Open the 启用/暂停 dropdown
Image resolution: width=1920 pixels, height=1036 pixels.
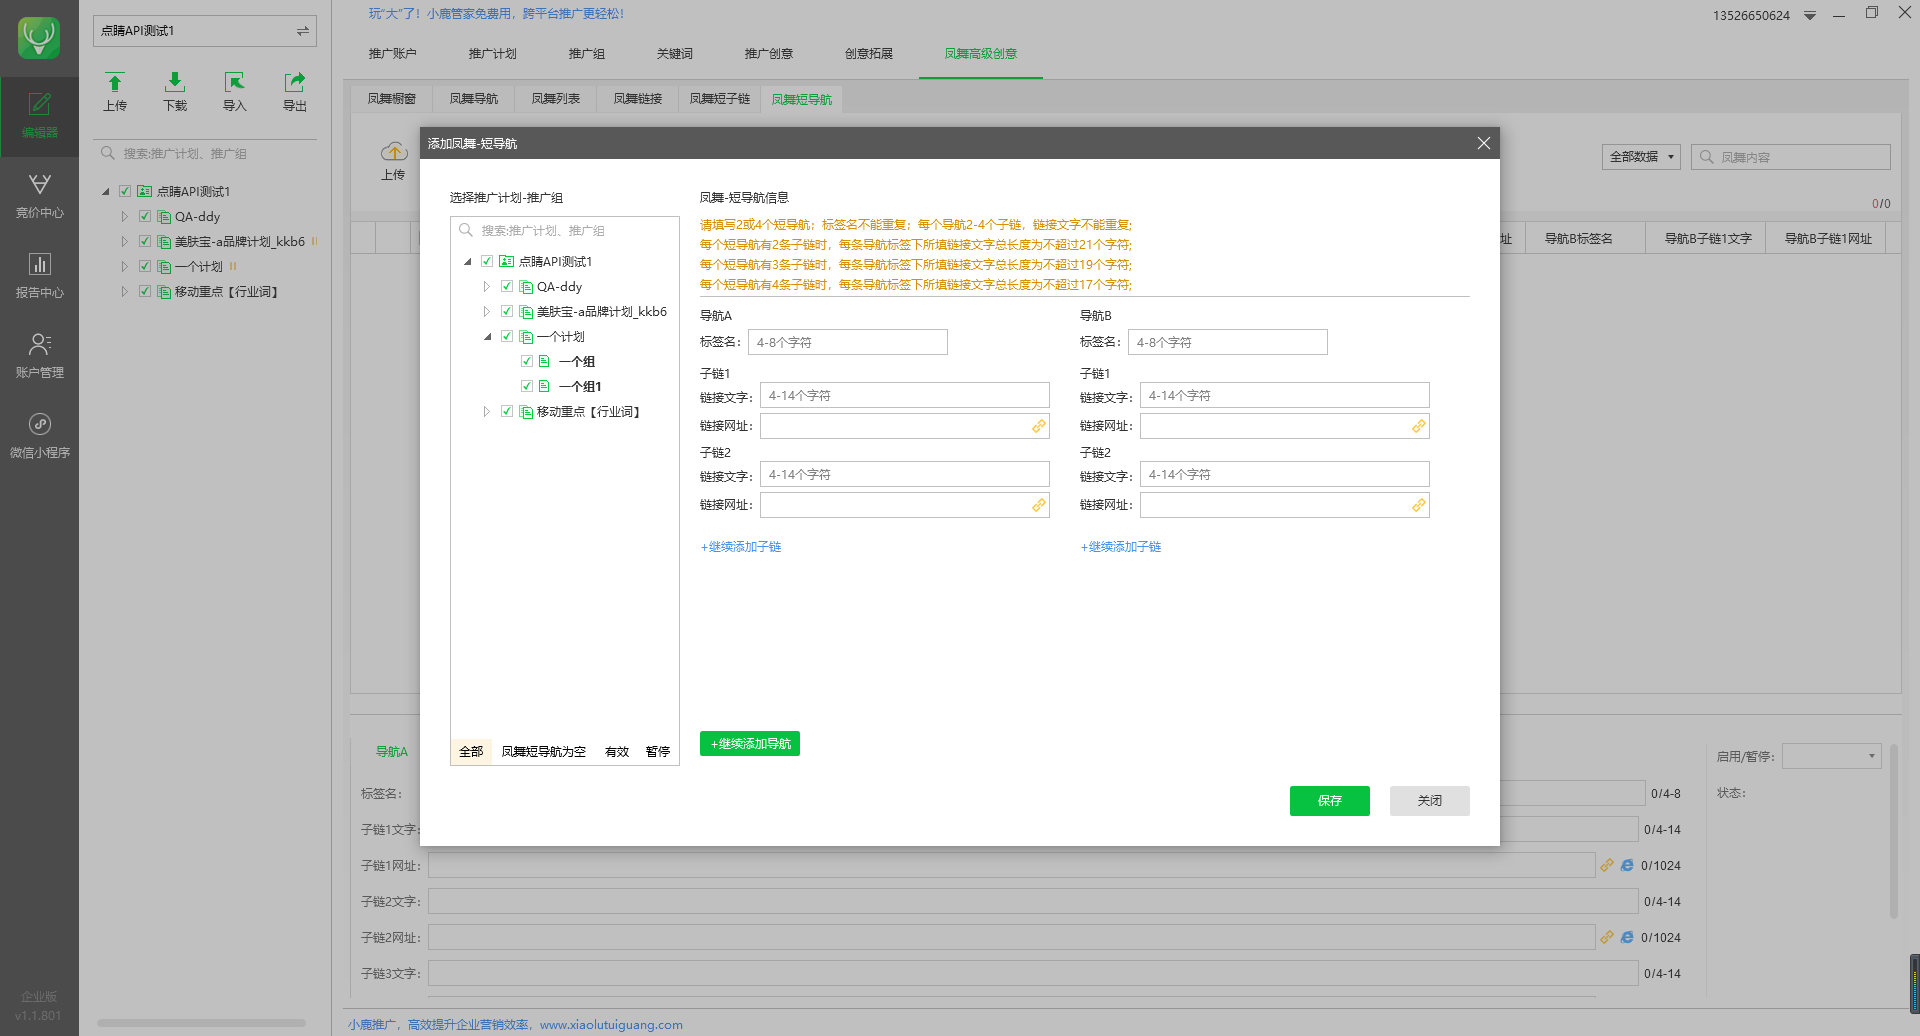[x=1831, y=756]
